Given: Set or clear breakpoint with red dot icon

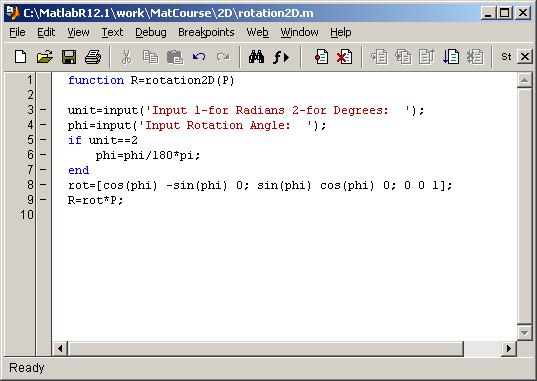Looking at the screenshot, I should coord(321,57).
